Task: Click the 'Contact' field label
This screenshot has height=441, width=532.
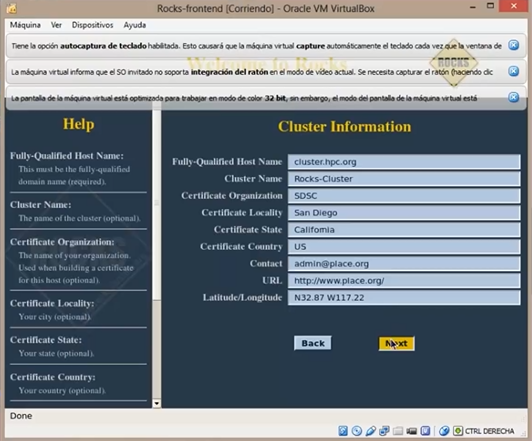Action: 266,264
